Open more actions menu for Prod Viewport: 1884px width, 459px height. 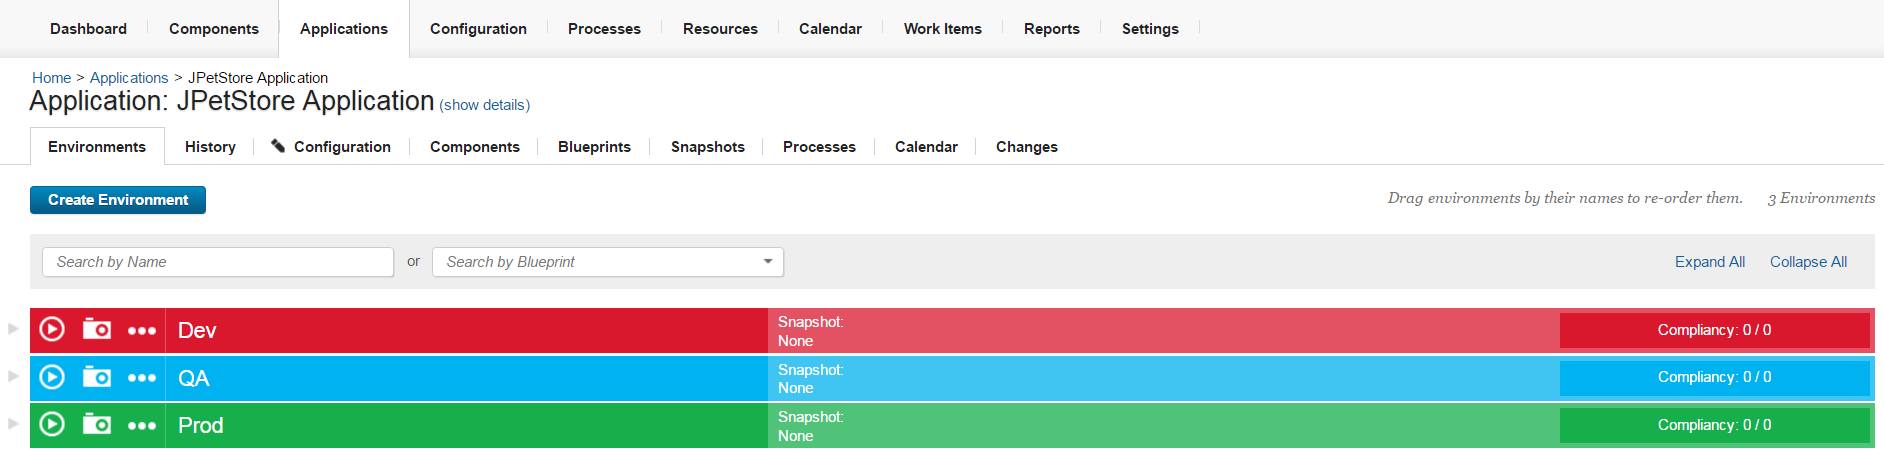142,425
